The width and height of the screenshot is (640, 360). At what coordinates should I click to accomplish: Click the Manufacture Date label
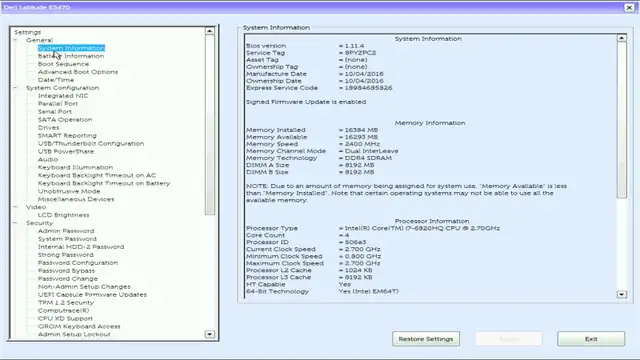click(x=276, y=74)
